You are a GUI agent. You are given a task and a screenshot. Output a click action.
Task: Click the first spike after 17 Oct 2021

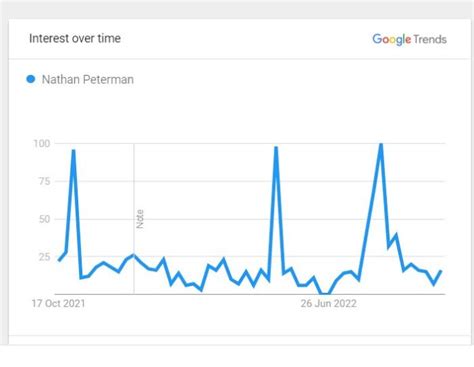[x=73, y=151]
